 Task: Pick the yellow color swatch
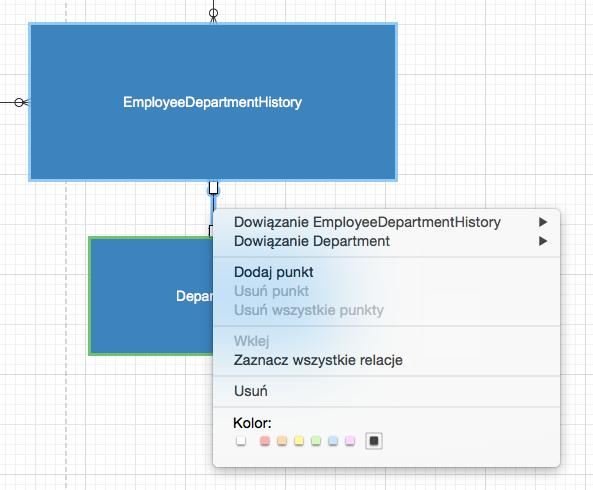click(299, 441)
